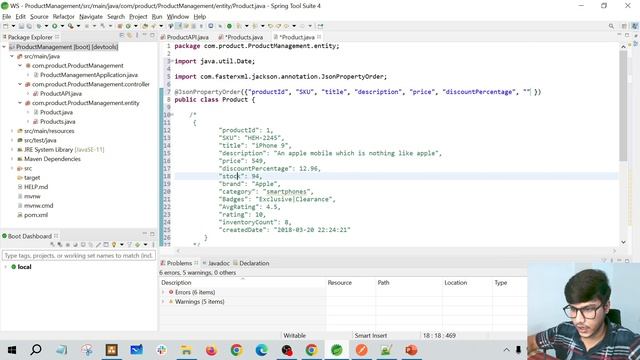640x360 pixels.
Task: Open the Project menu
Action: coord(138,17)
